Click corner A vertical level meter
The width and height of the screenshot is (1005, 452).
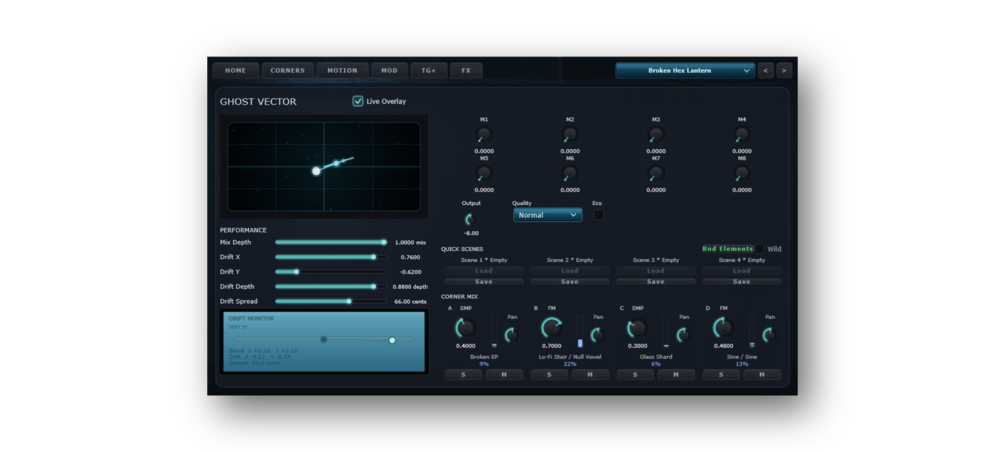(x=494, y=331)
